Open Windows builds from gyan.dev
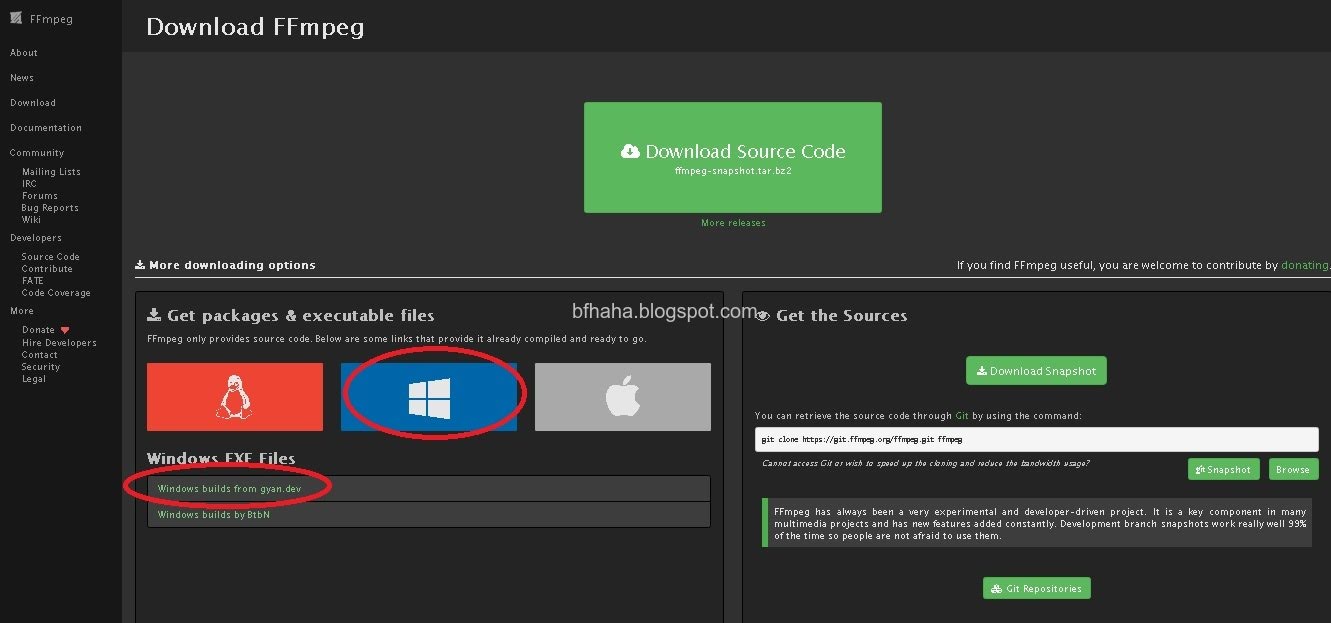The height and width of the screenshot is (623, 1331). click(229, 489)
